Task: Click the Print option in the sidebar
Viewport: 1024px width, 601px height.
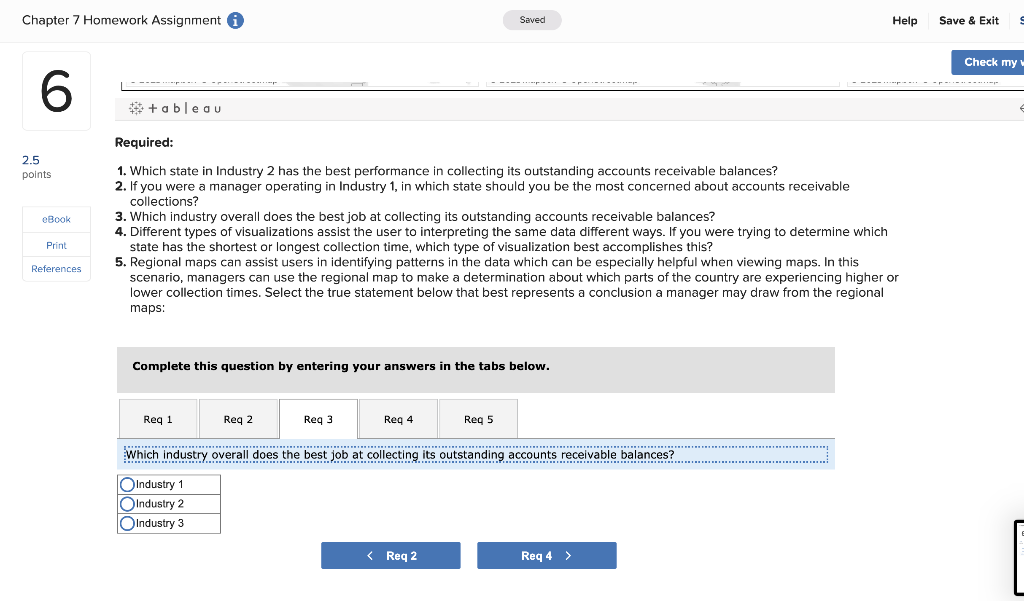Action: point(56,245)
